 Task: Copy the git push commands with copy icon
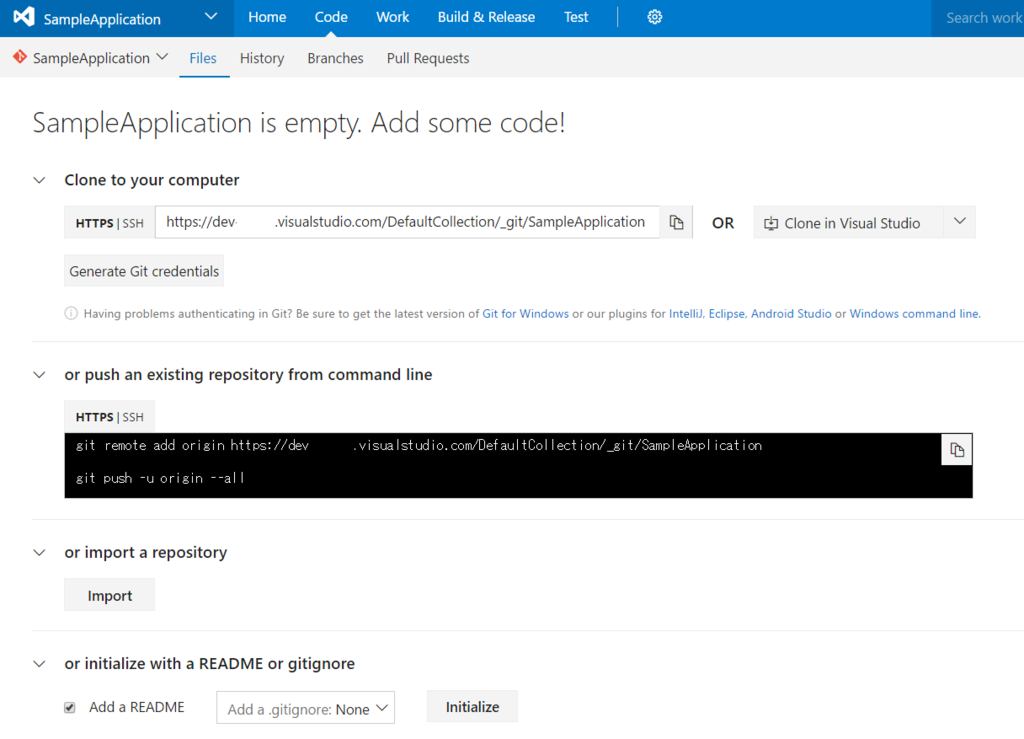point(957,450)
